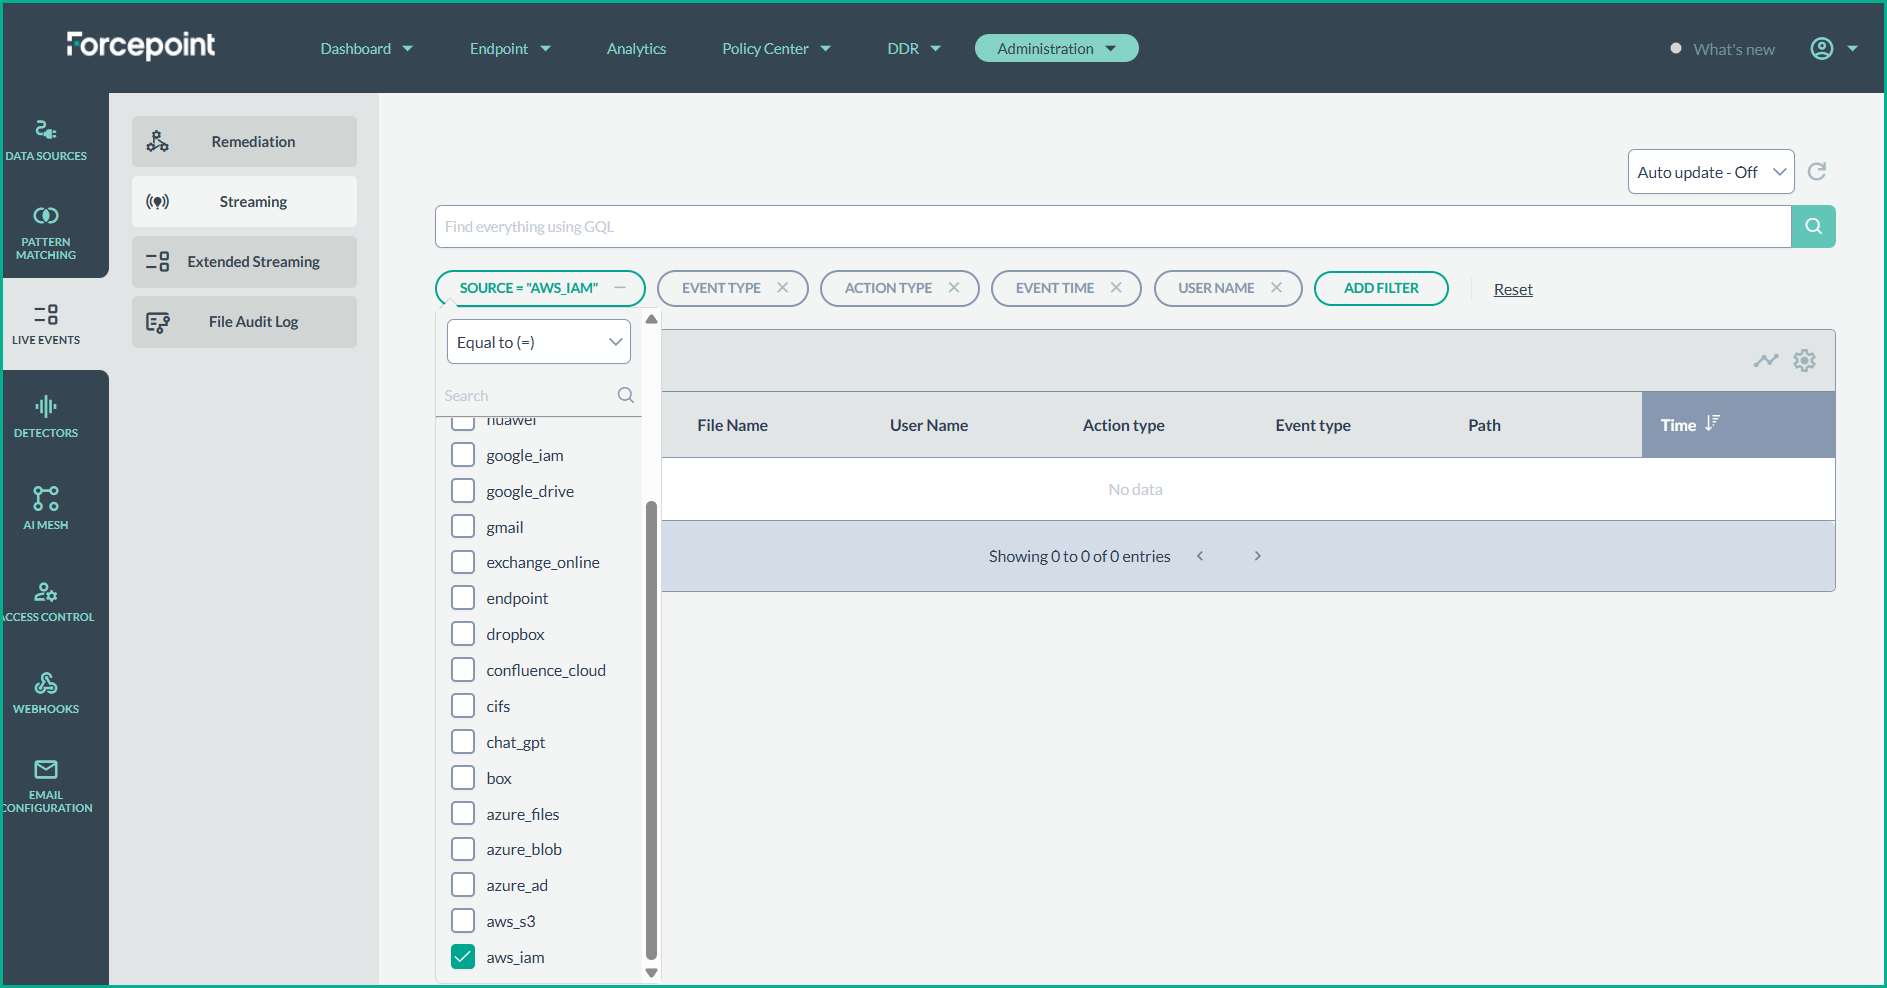Click the source list vertical scrollbar
Image resolution: width=1887 pixels, height=988 pixels.
(651, 730)
